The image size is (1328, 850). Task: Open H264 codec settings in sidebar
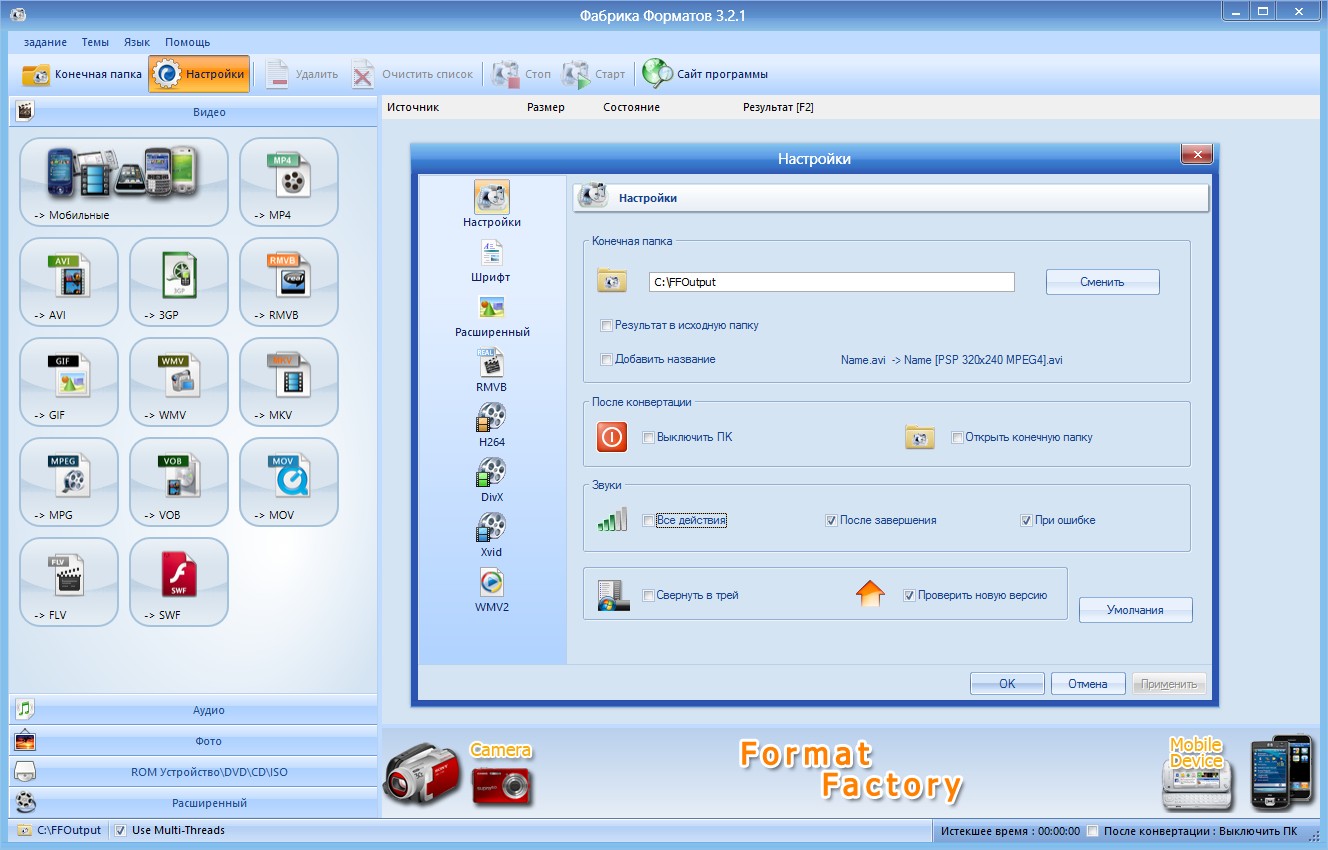[491, 426]
